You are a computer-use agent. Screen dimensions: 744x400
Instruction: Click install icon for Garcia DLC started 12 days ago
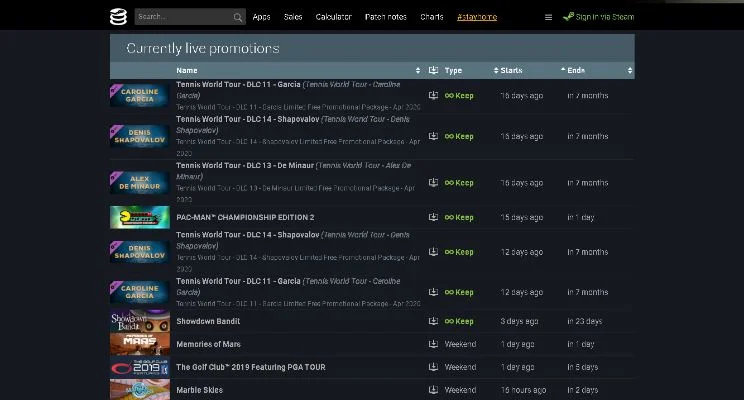(x=433, y=292)
